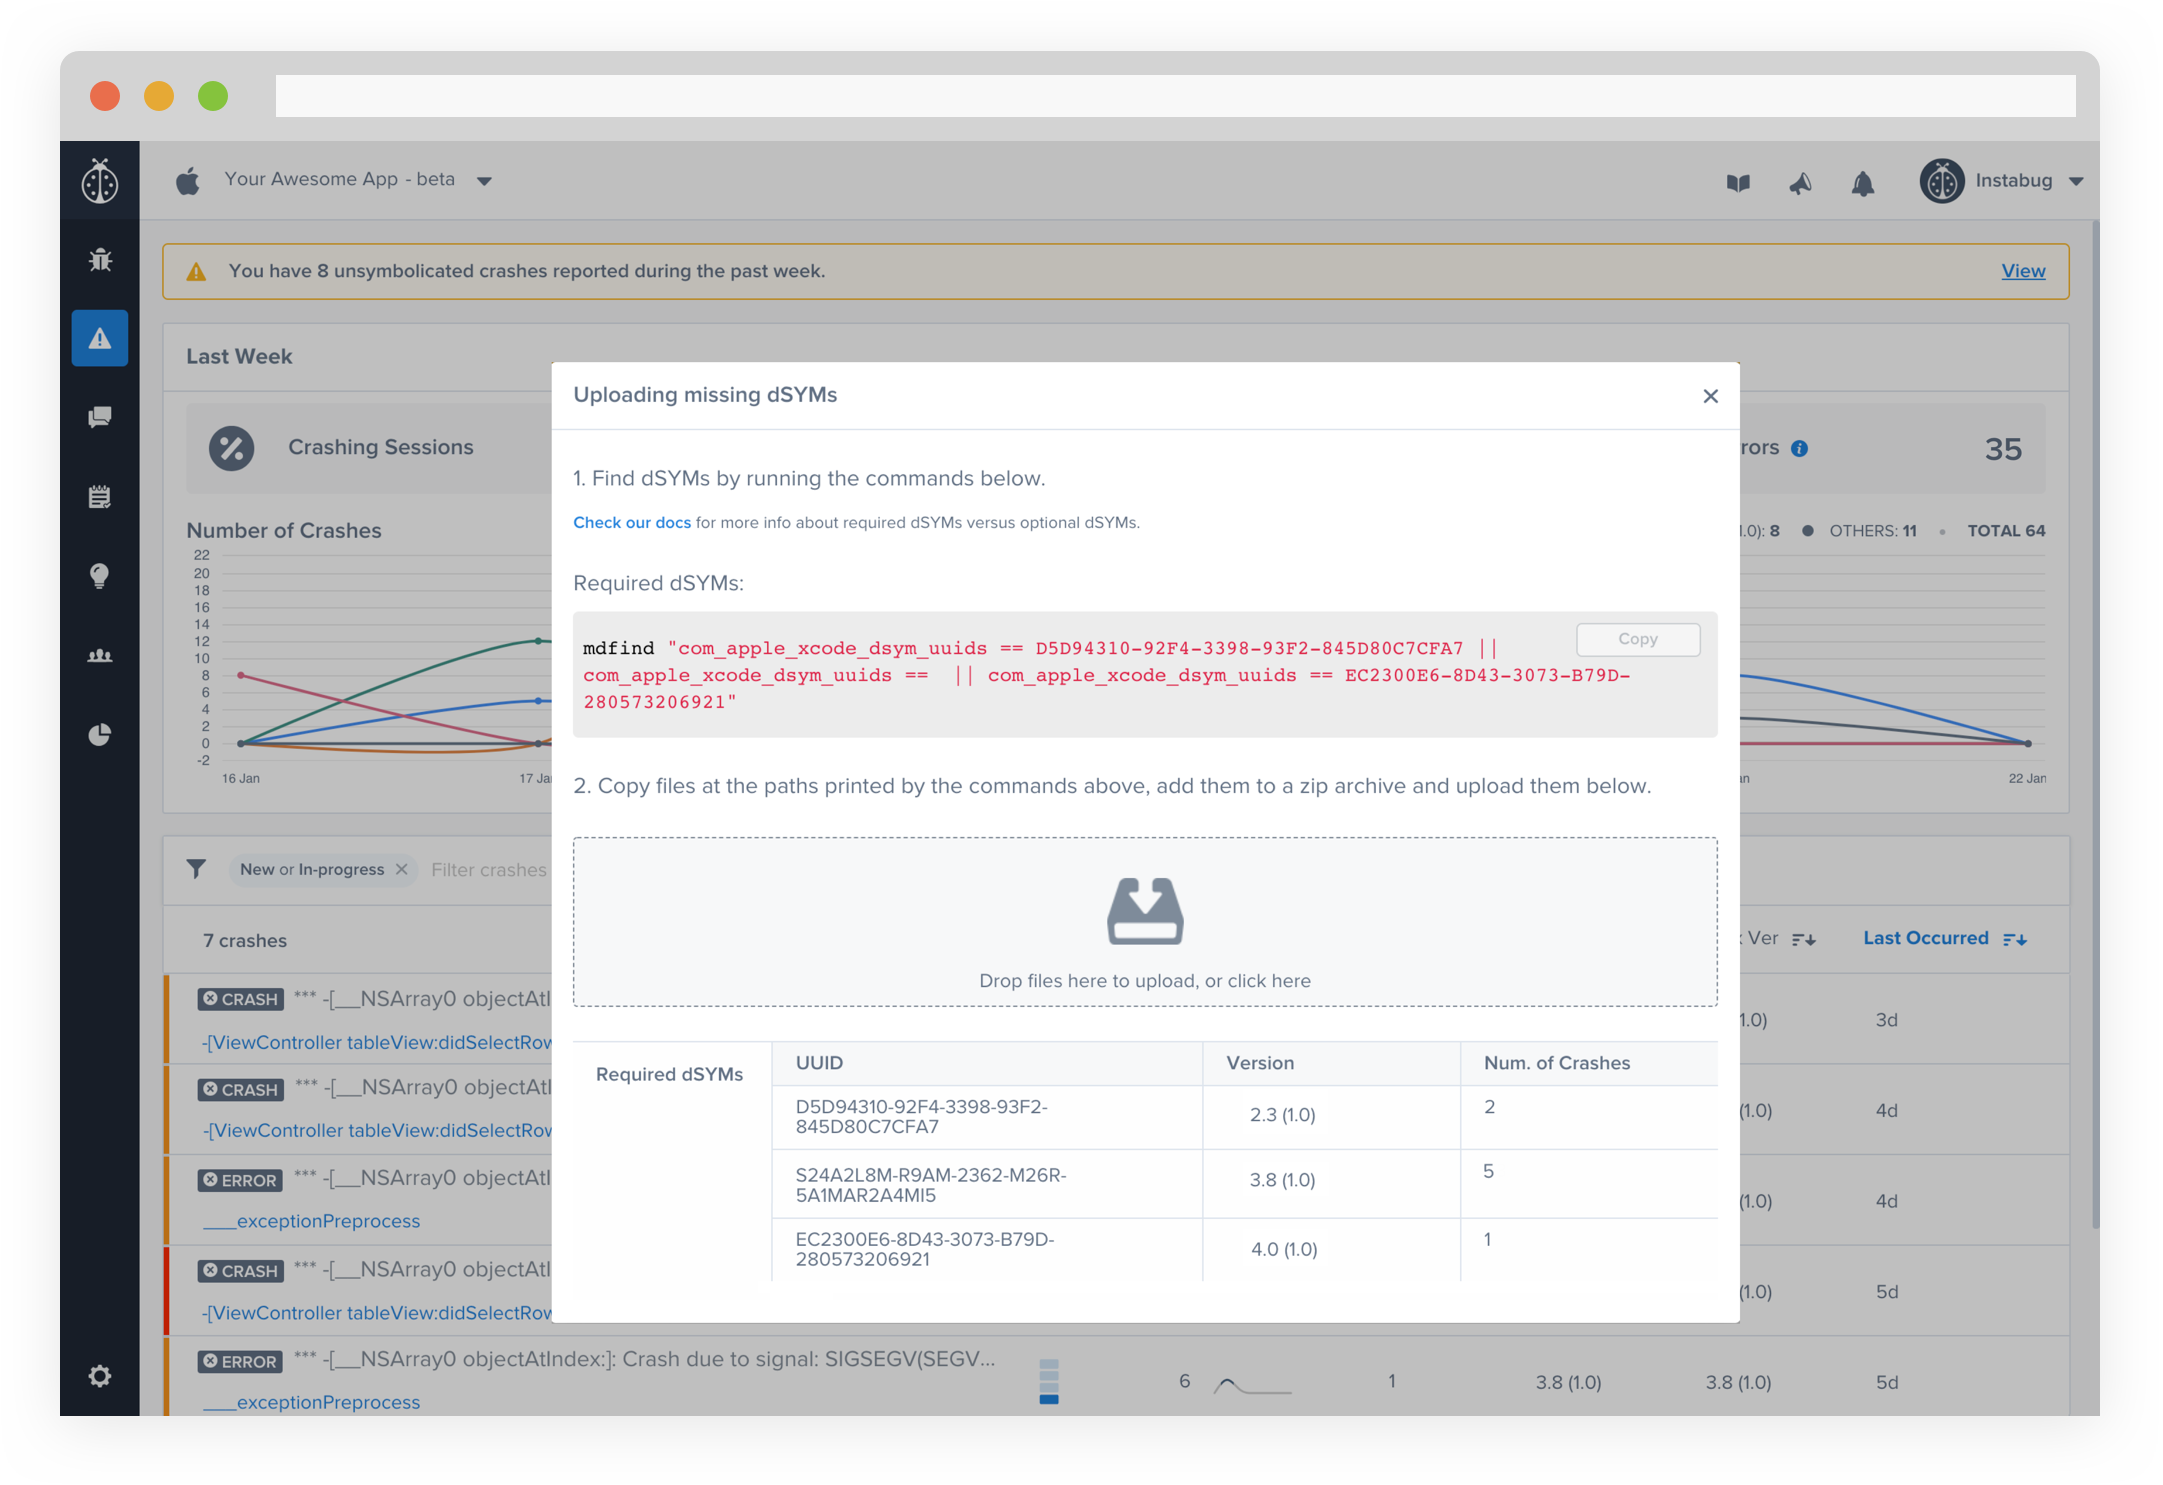Open the announcements megaphone icon

[1800, 183]
